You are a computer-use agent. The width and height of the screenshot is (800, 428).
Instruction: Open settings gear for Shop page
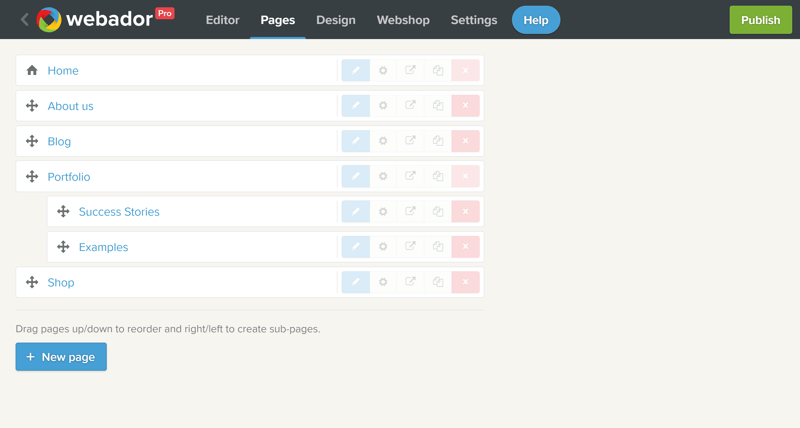[383, 283]
